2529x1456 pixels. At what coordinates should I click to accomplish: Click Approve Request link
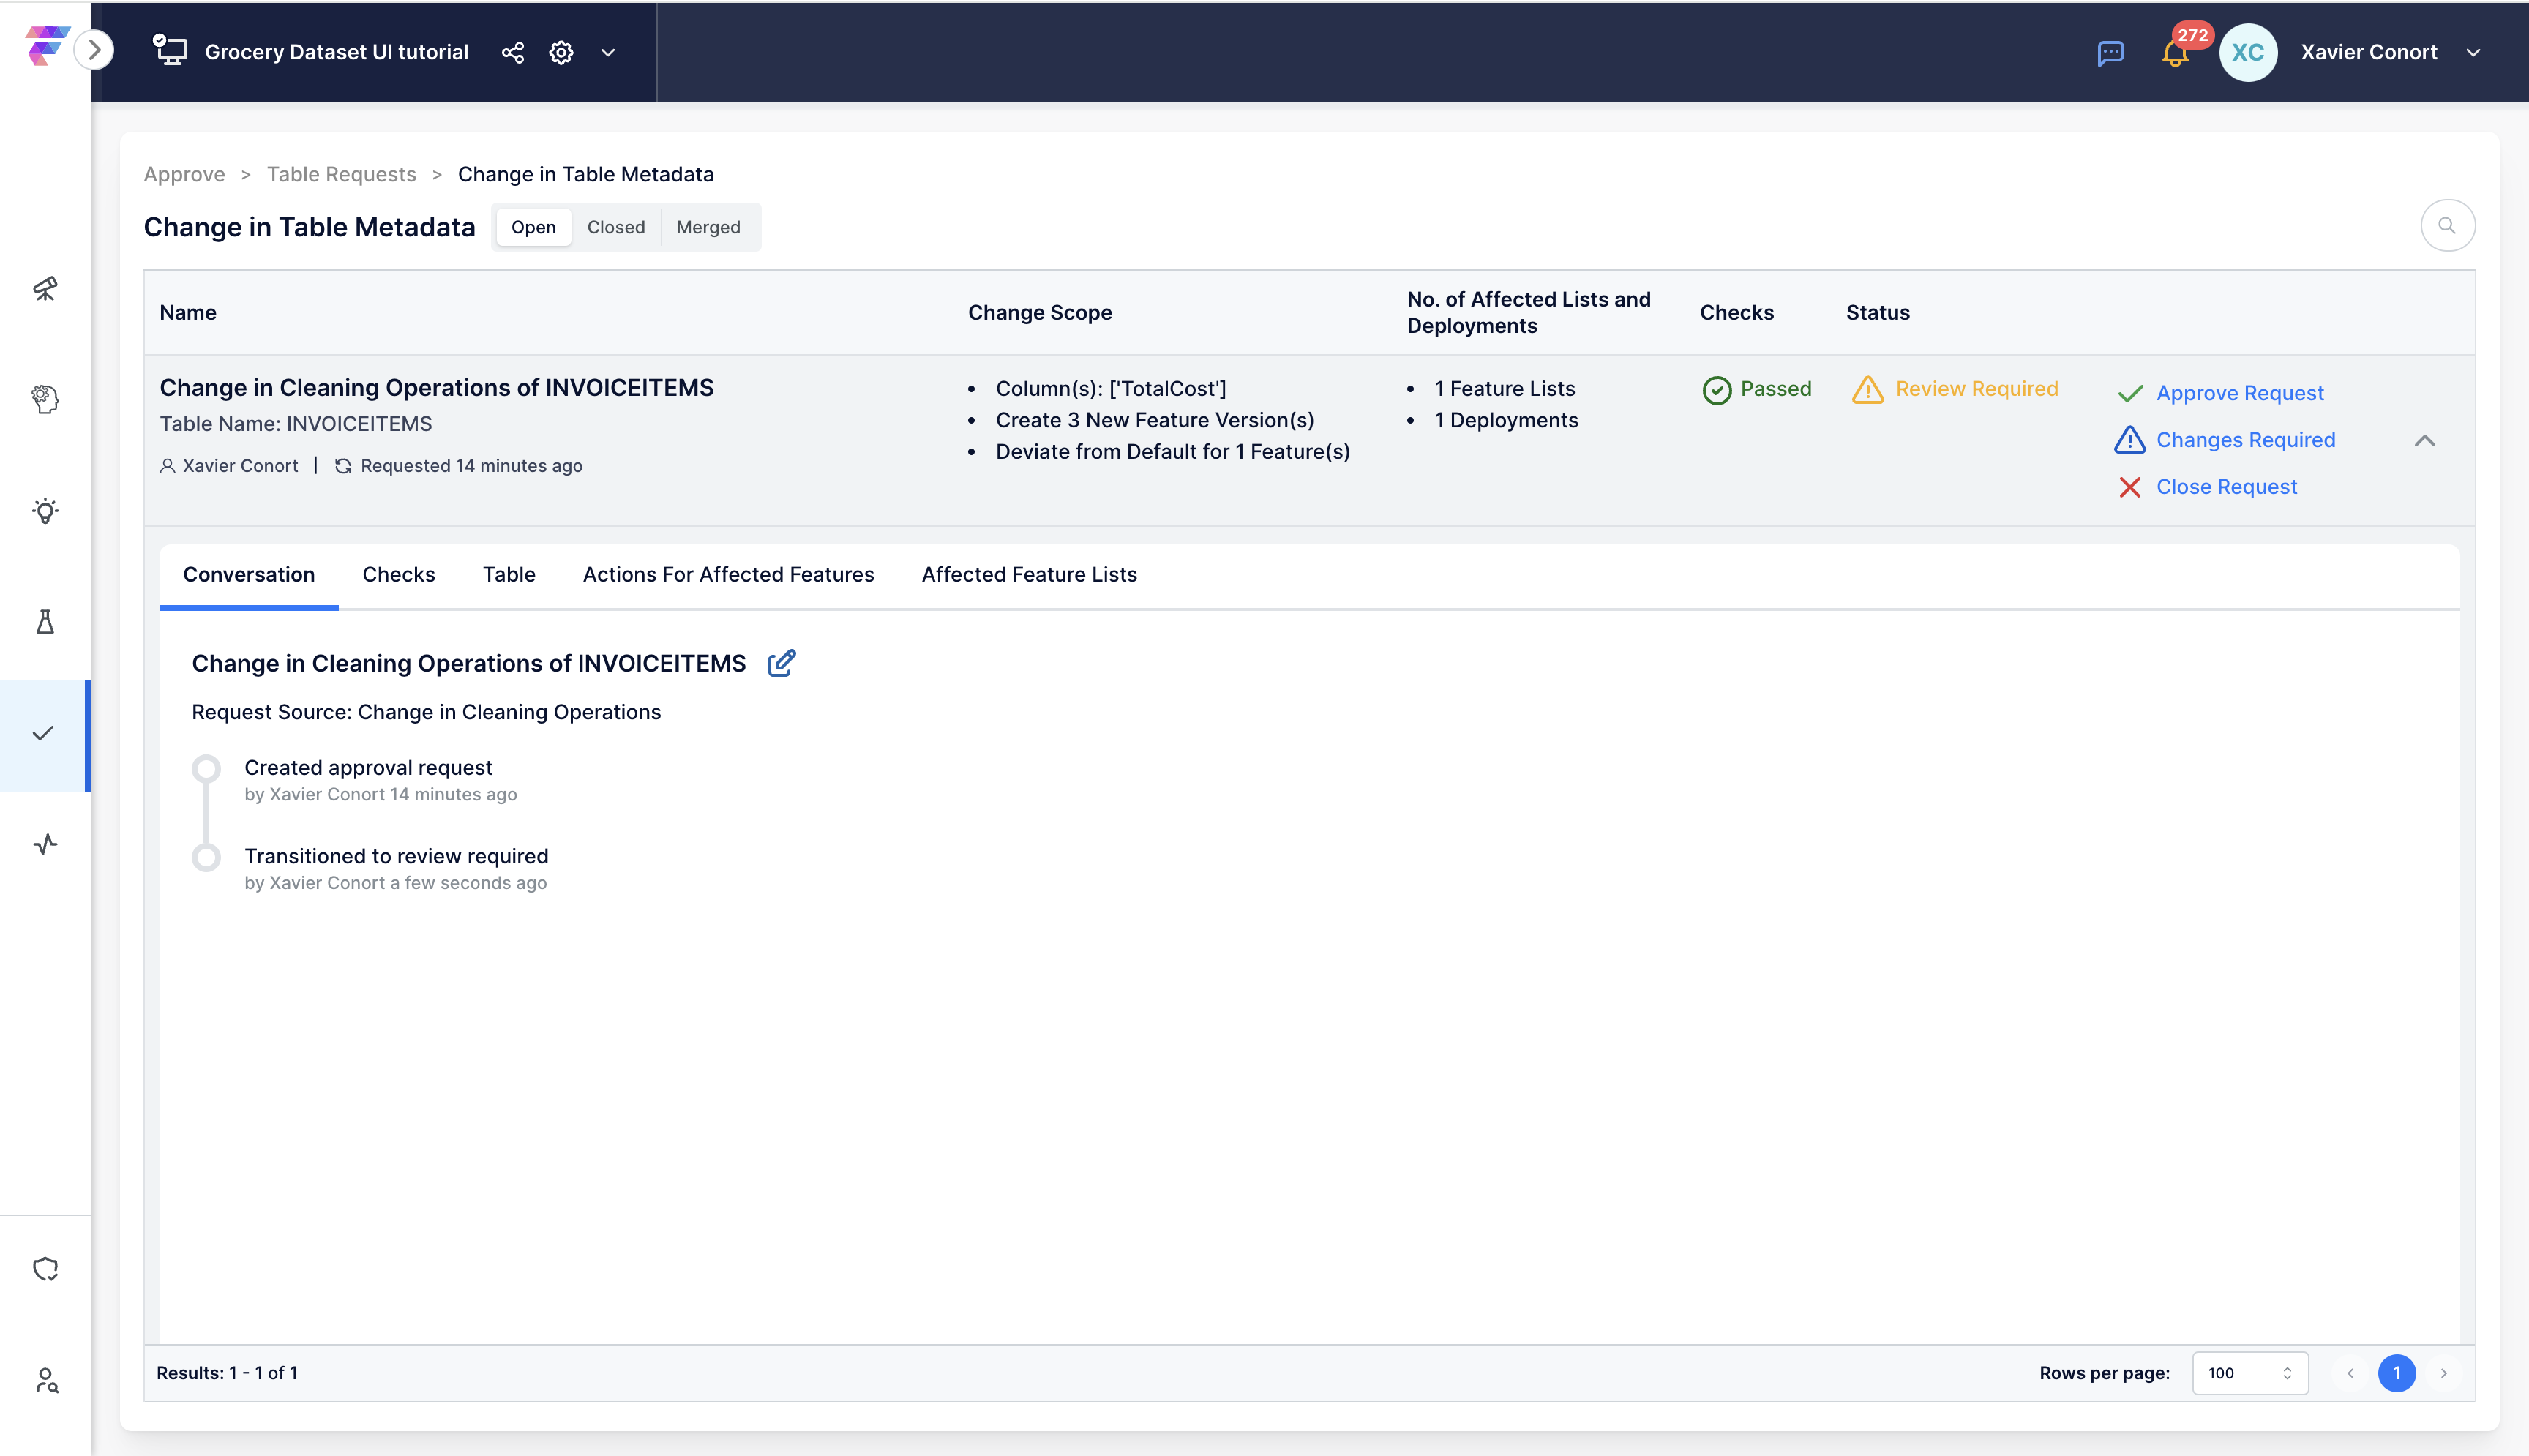click(2239, 393)
